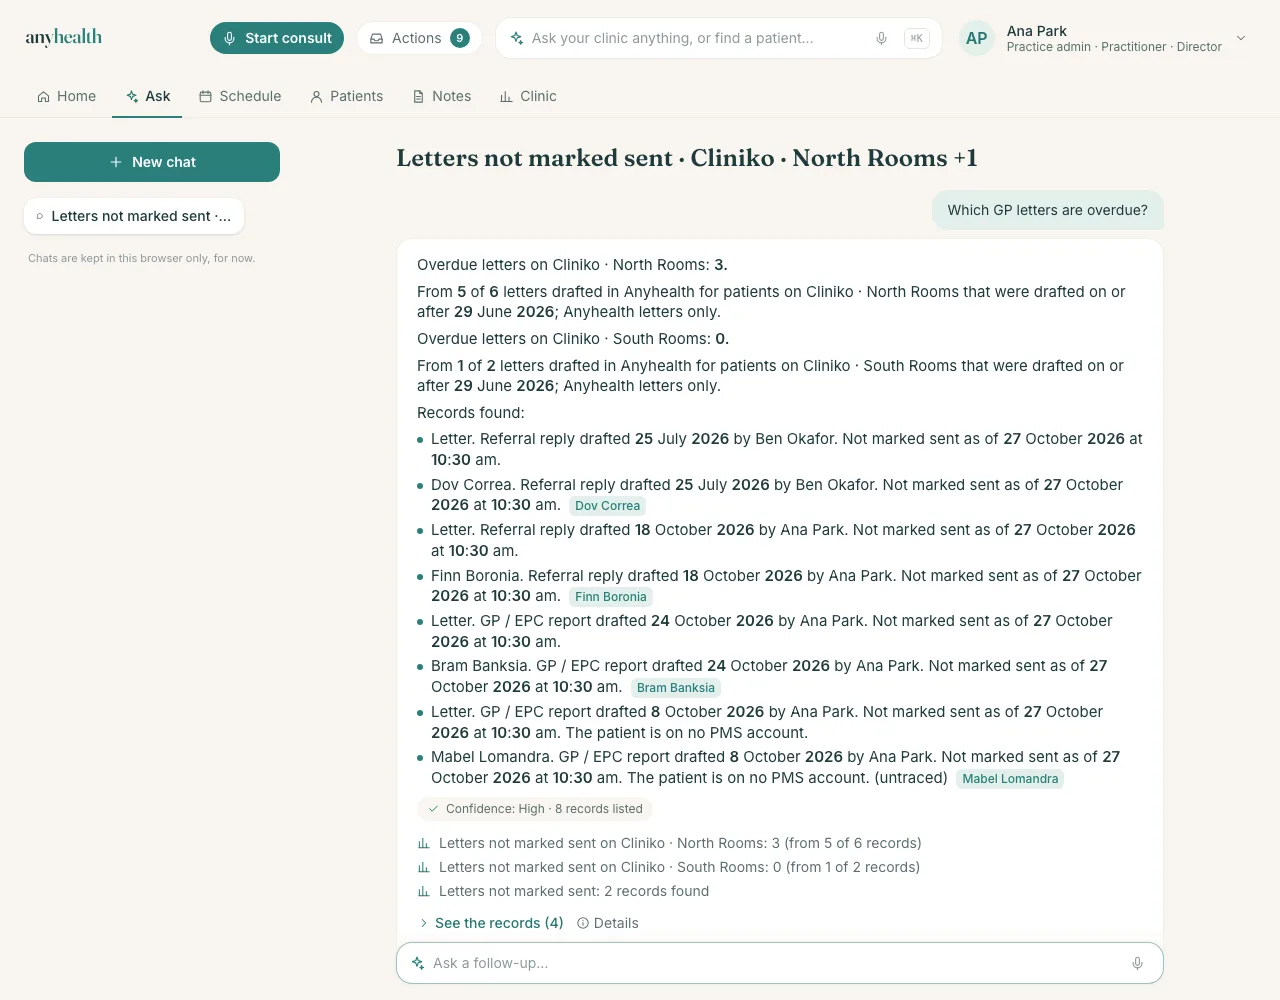Open the Actions button
The image size is (1280, 1000).
(419, 38)
